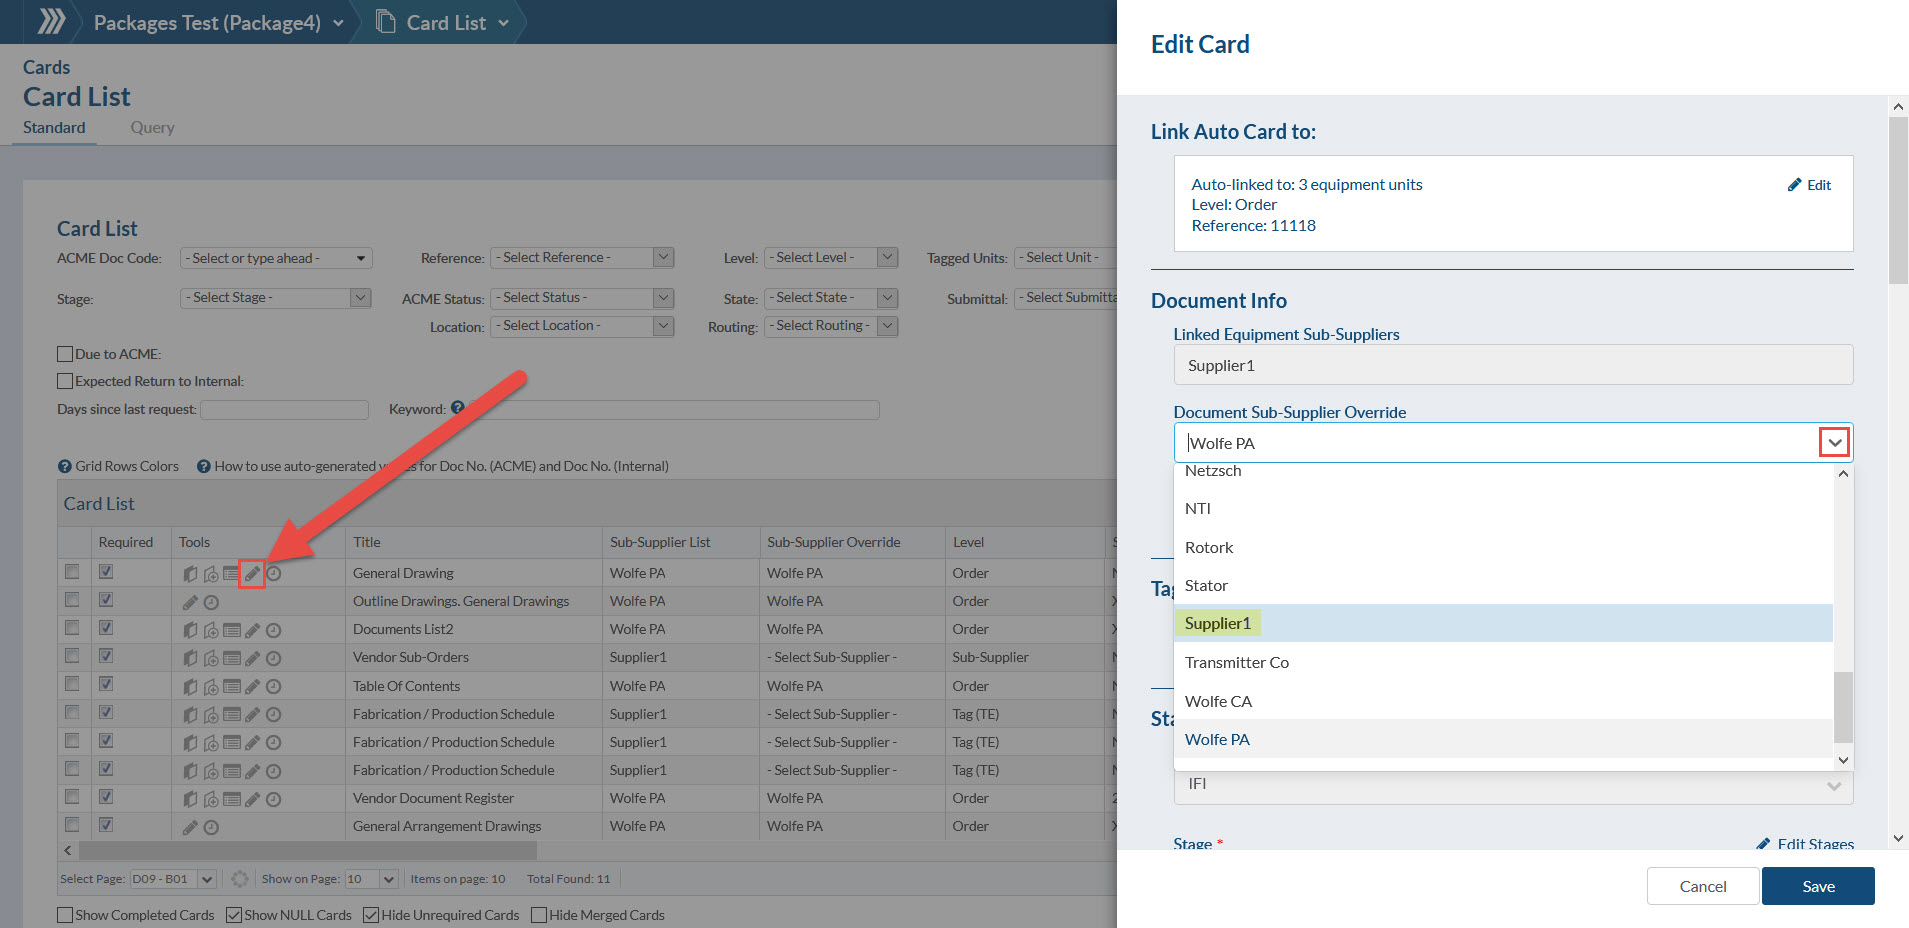Viewport: 1909px width, 928px height.
Task: Click pencil icon in Documents List2 row
Action: [252, 630]
